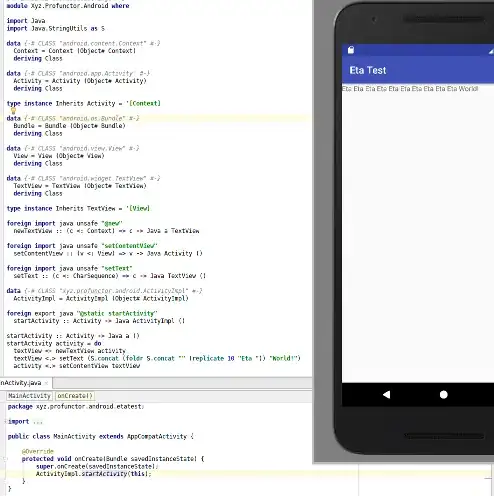Image resolution: width=494 pixels, height=496 pixels.
Task: Click the yellow lightbulb intention icon
Action: coord(13,111)
